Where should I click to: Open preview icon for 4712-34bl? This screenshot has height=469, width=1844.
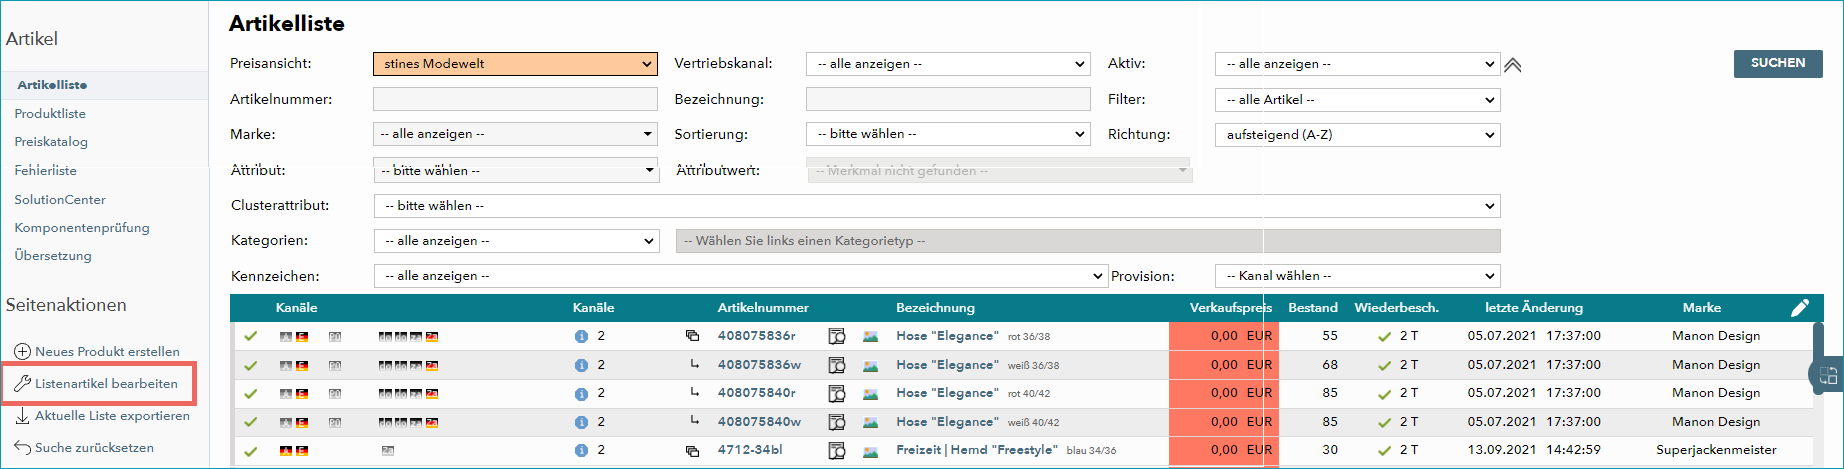click(837, 451)
